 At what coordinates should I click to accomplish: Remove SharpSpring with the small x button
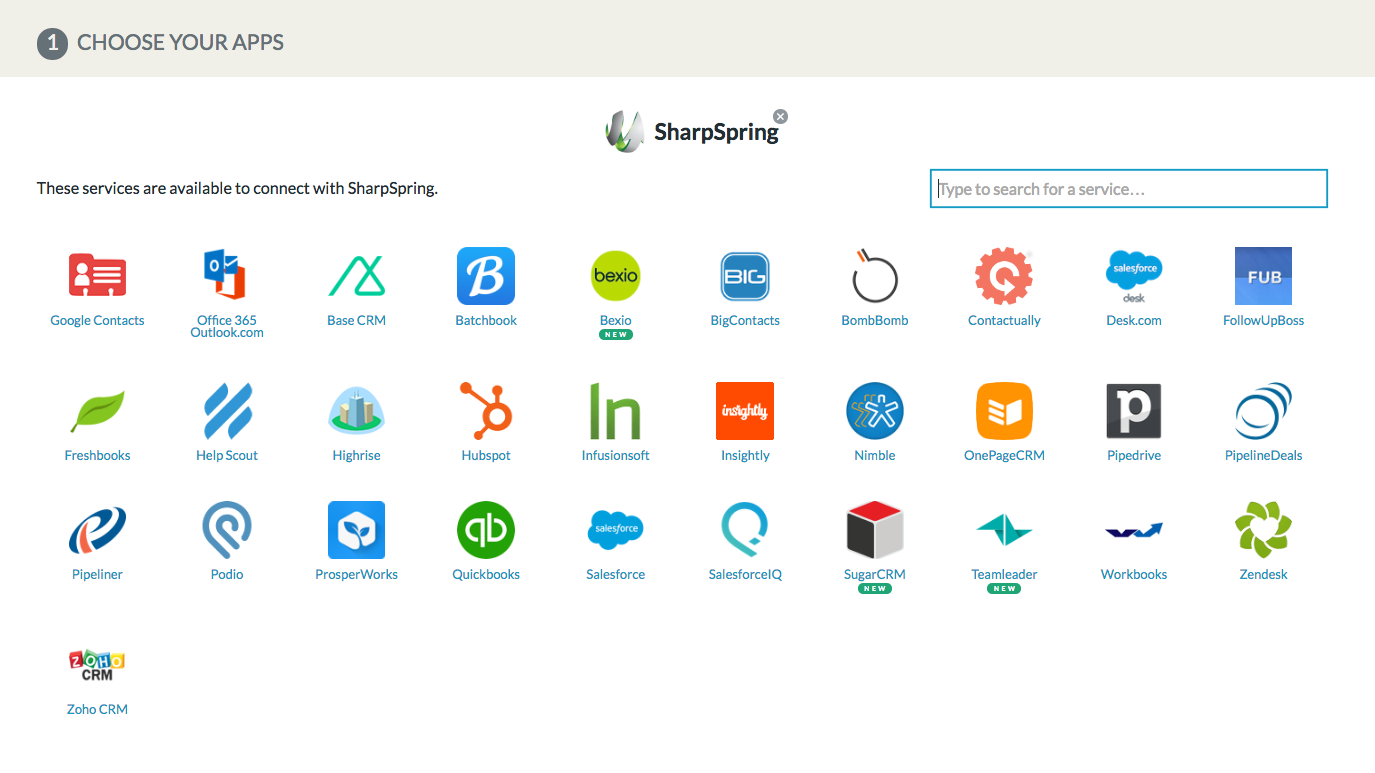click(781, 116)
